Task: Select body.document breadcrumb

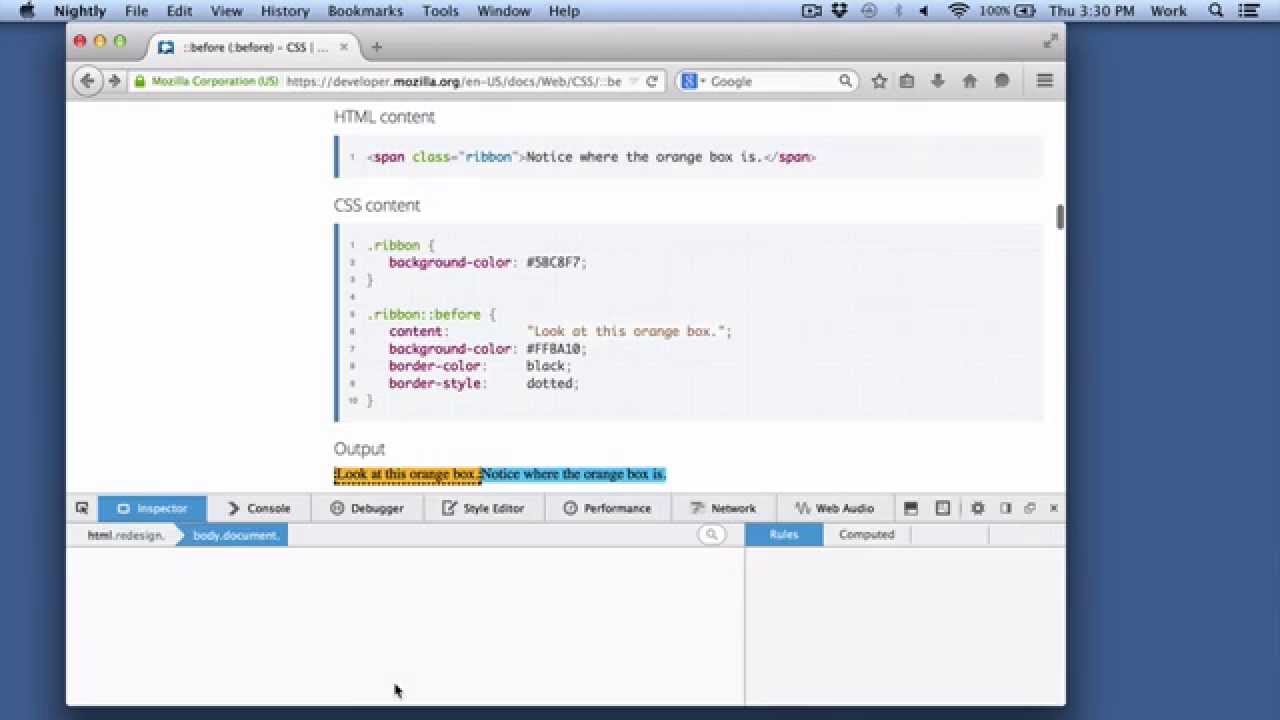Action: pyautogui.click(x=235, y=535)
